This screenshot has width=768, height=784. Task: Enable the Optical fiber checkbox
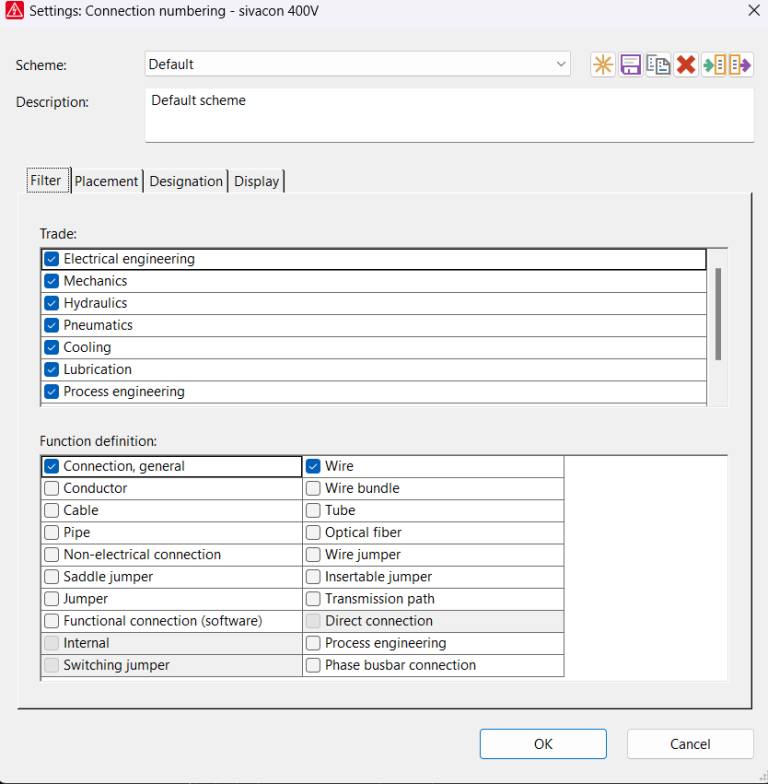point(313,532)
